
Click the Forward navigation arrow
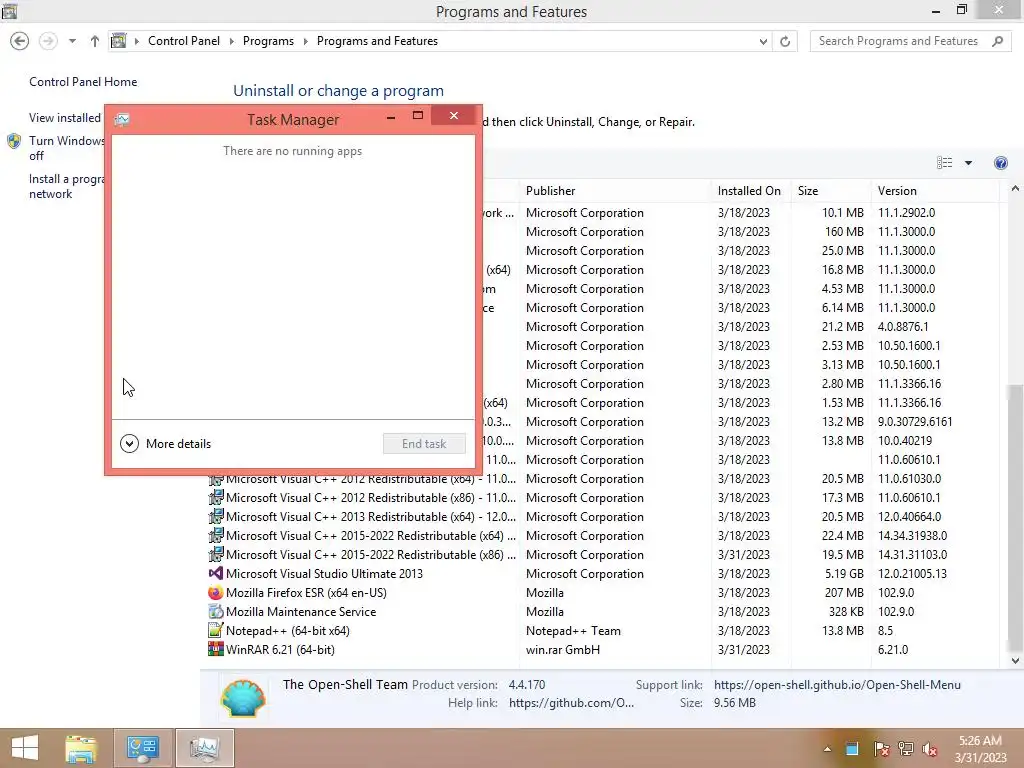coord(48,41)
